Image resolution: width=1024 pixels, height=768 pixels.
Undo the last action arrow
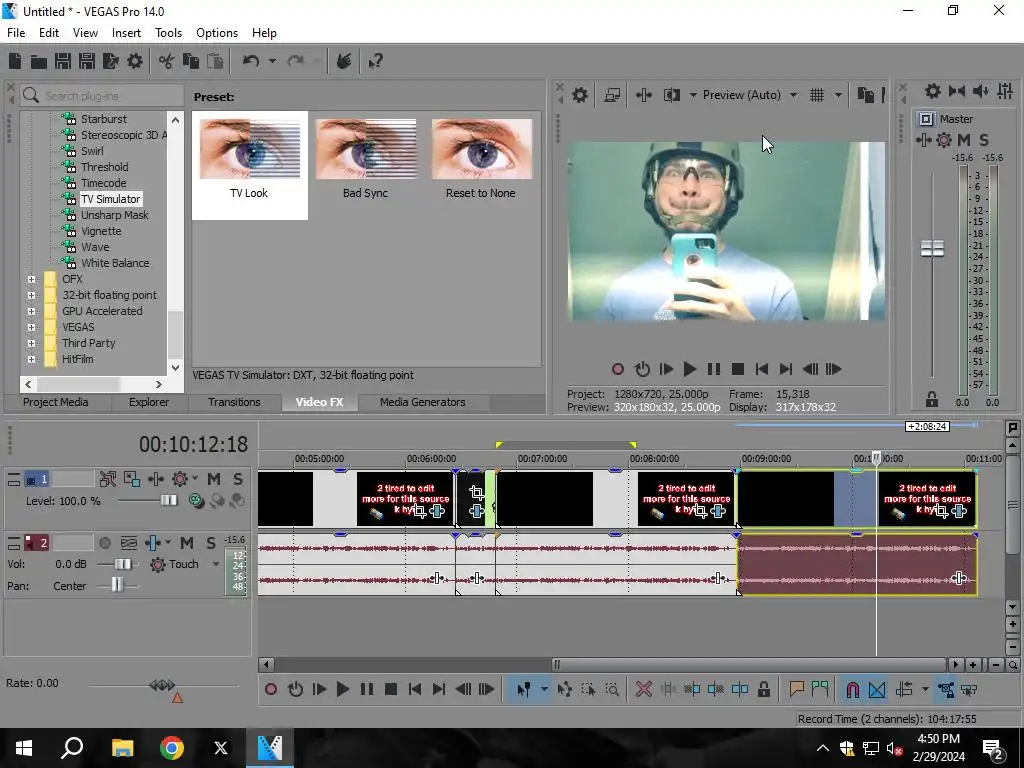(251, 61)
